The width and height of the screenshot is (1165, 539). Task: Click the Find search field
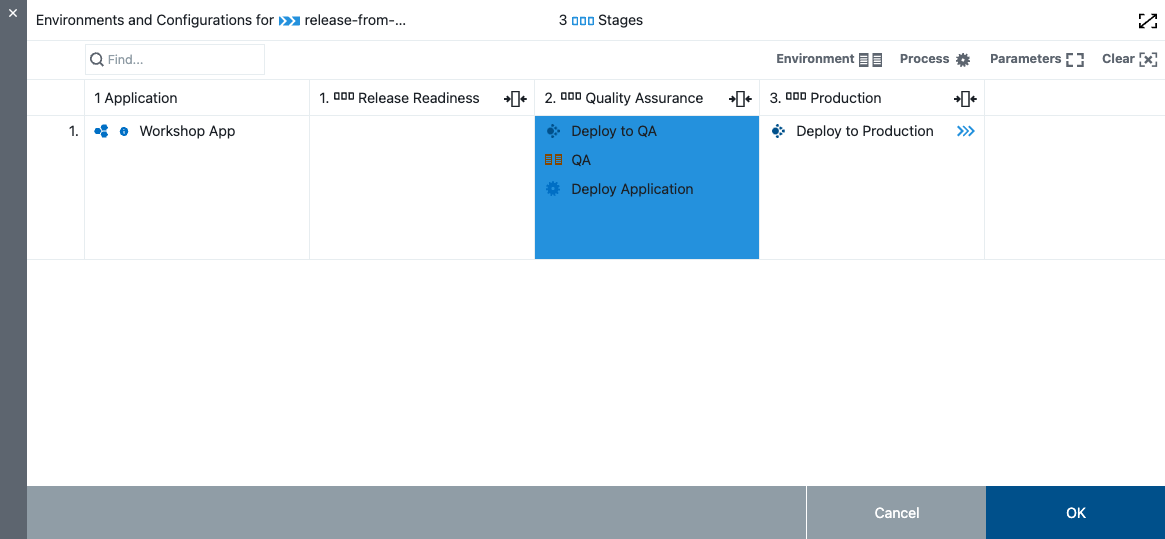click(x=175, y=60)
